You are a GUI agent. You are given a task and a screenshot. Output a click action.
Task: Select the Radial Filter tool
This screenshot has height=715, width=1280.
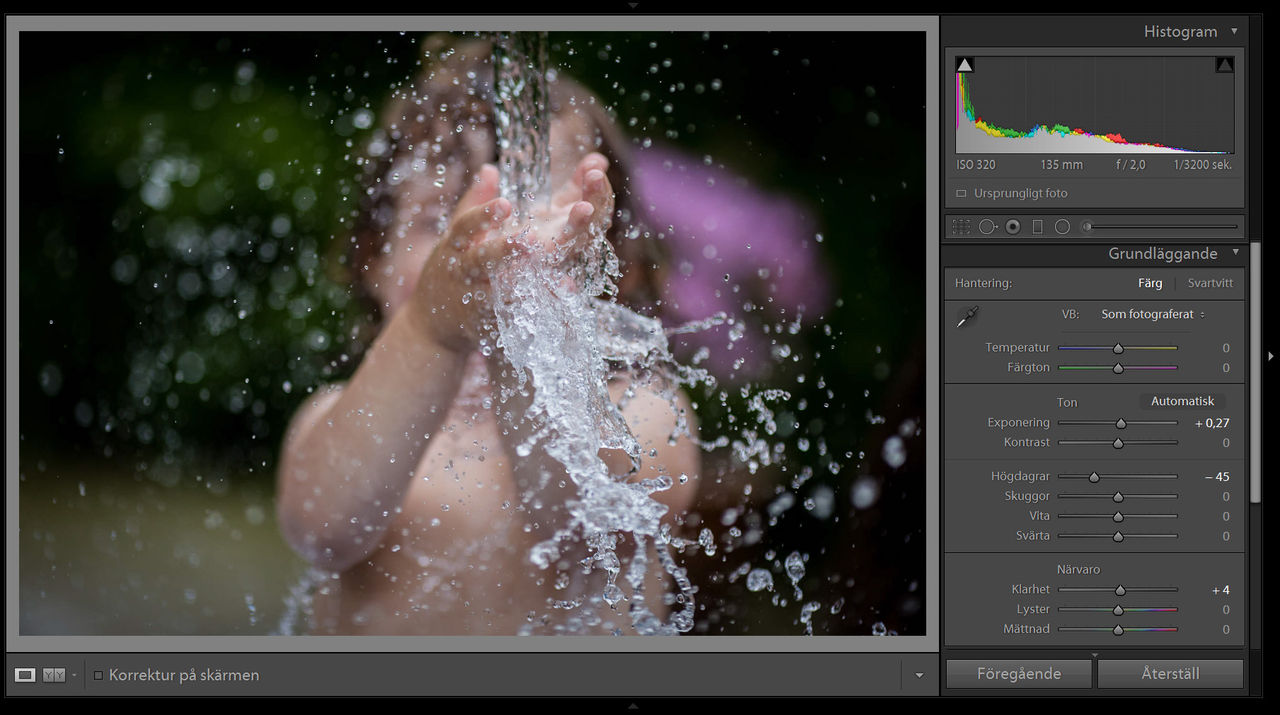[1062, 227]
